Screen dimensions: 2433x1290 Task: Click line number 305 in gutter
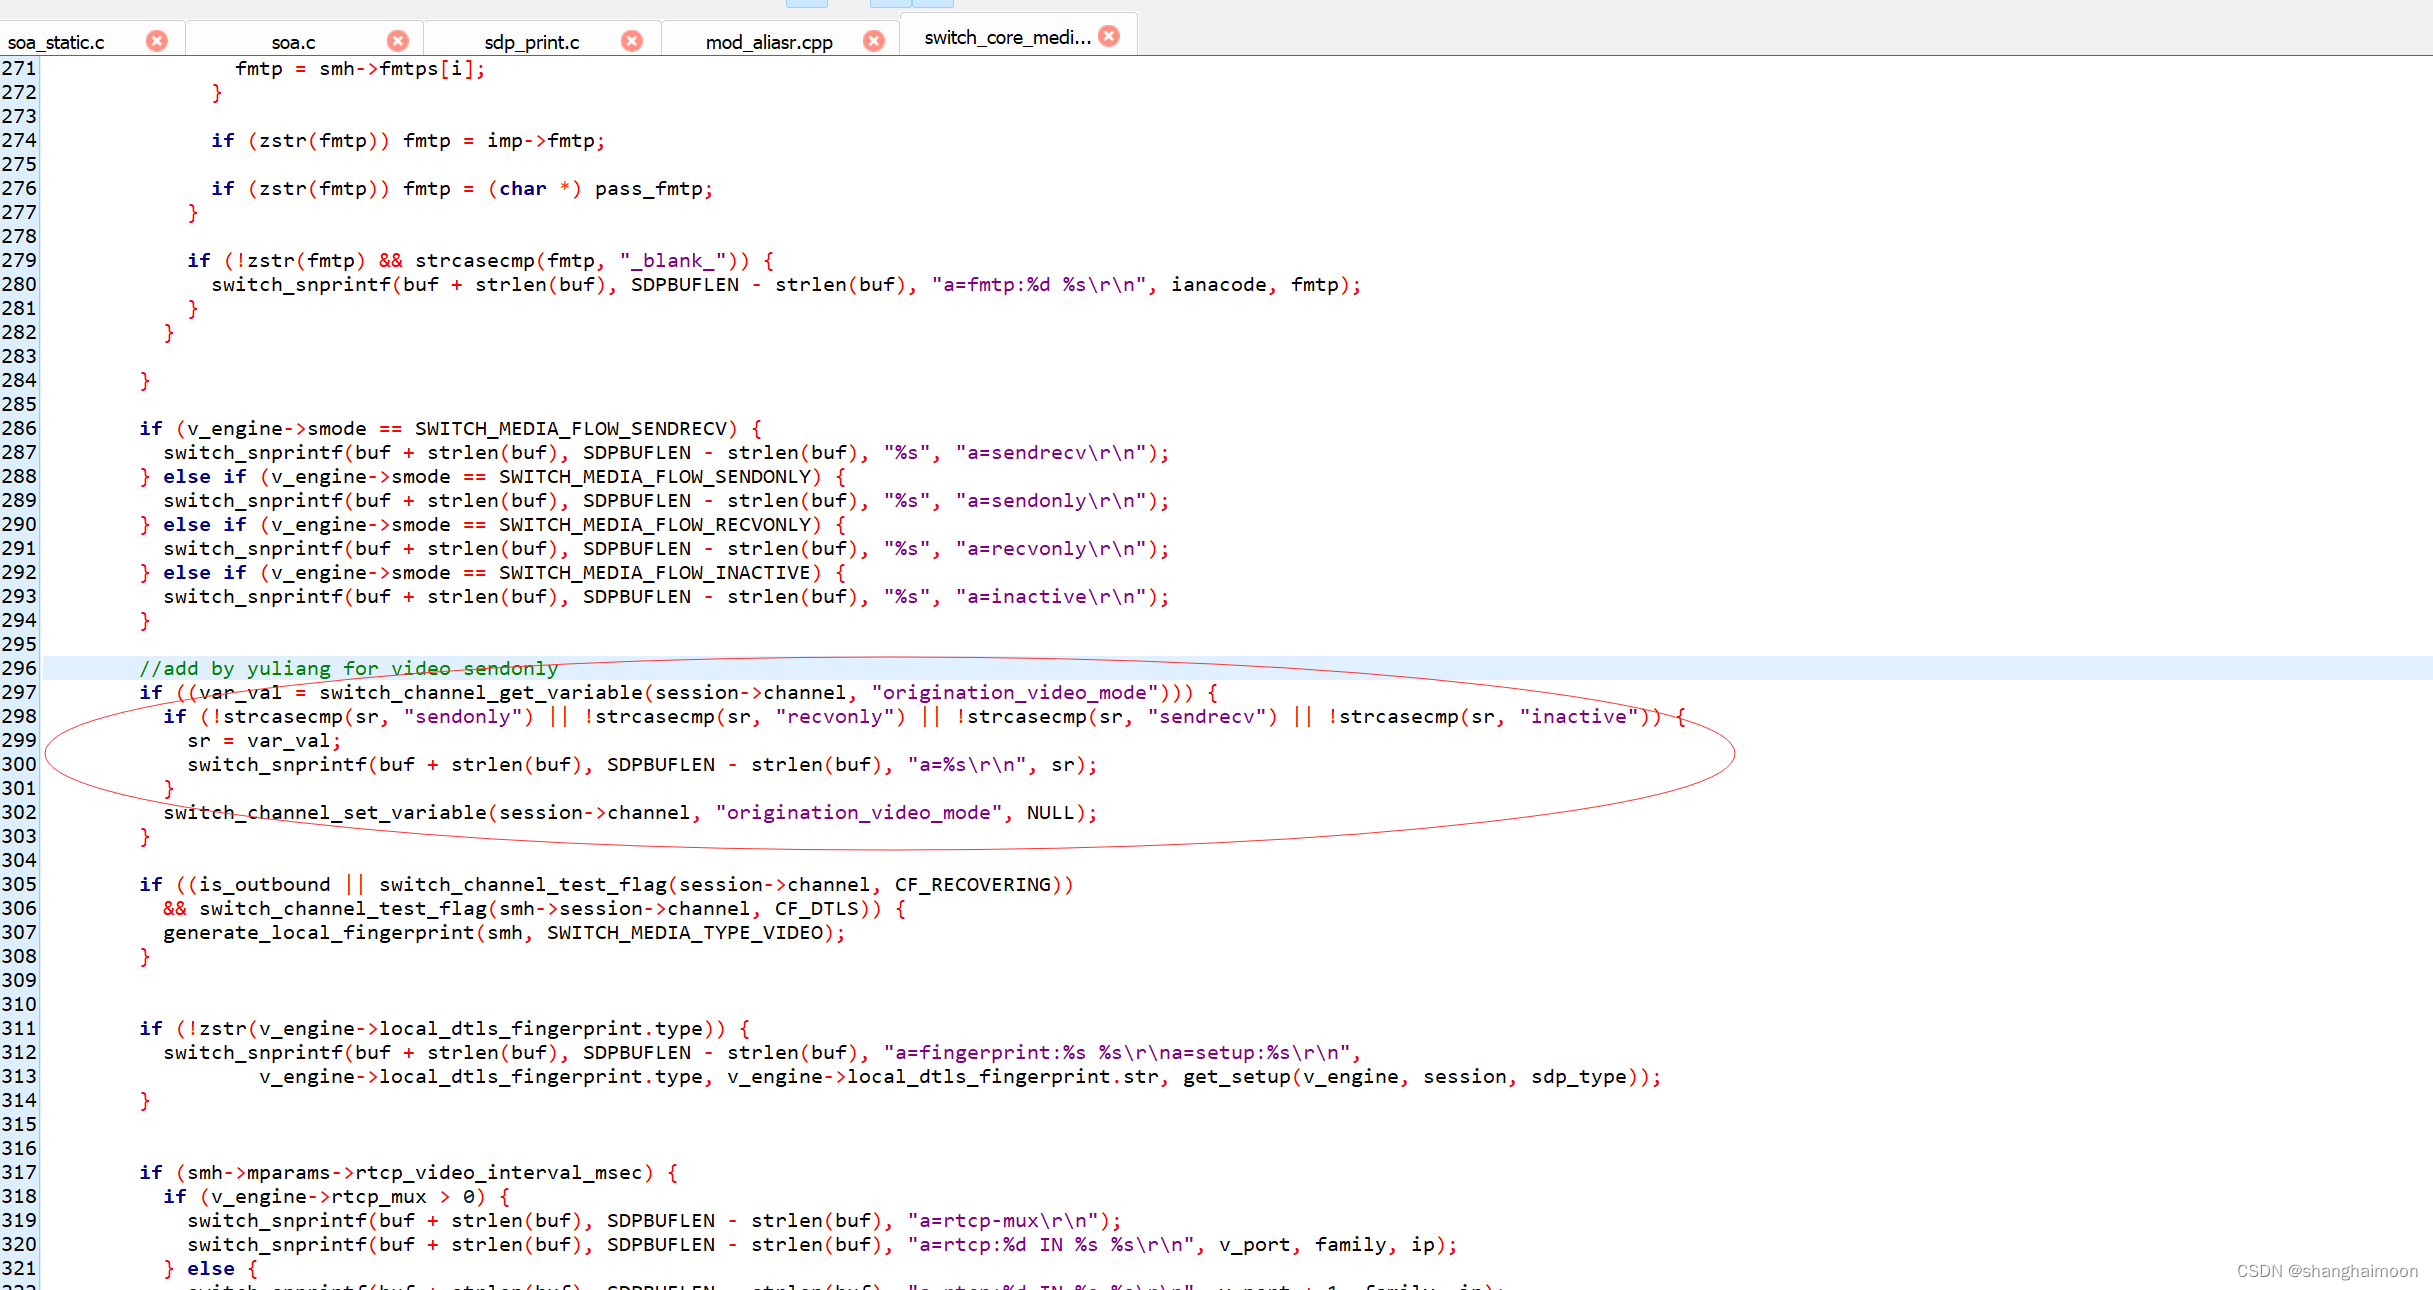tap(19, 884)
